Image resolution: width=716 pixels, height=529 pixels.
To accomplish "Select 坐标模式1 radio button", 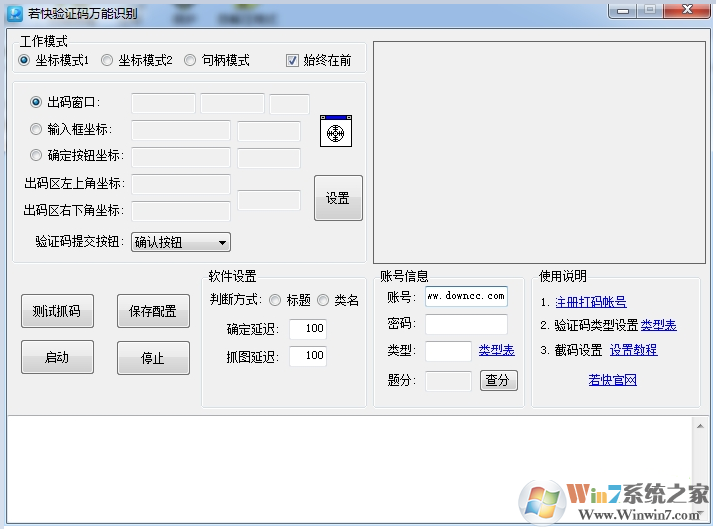I will coord(24,60).
